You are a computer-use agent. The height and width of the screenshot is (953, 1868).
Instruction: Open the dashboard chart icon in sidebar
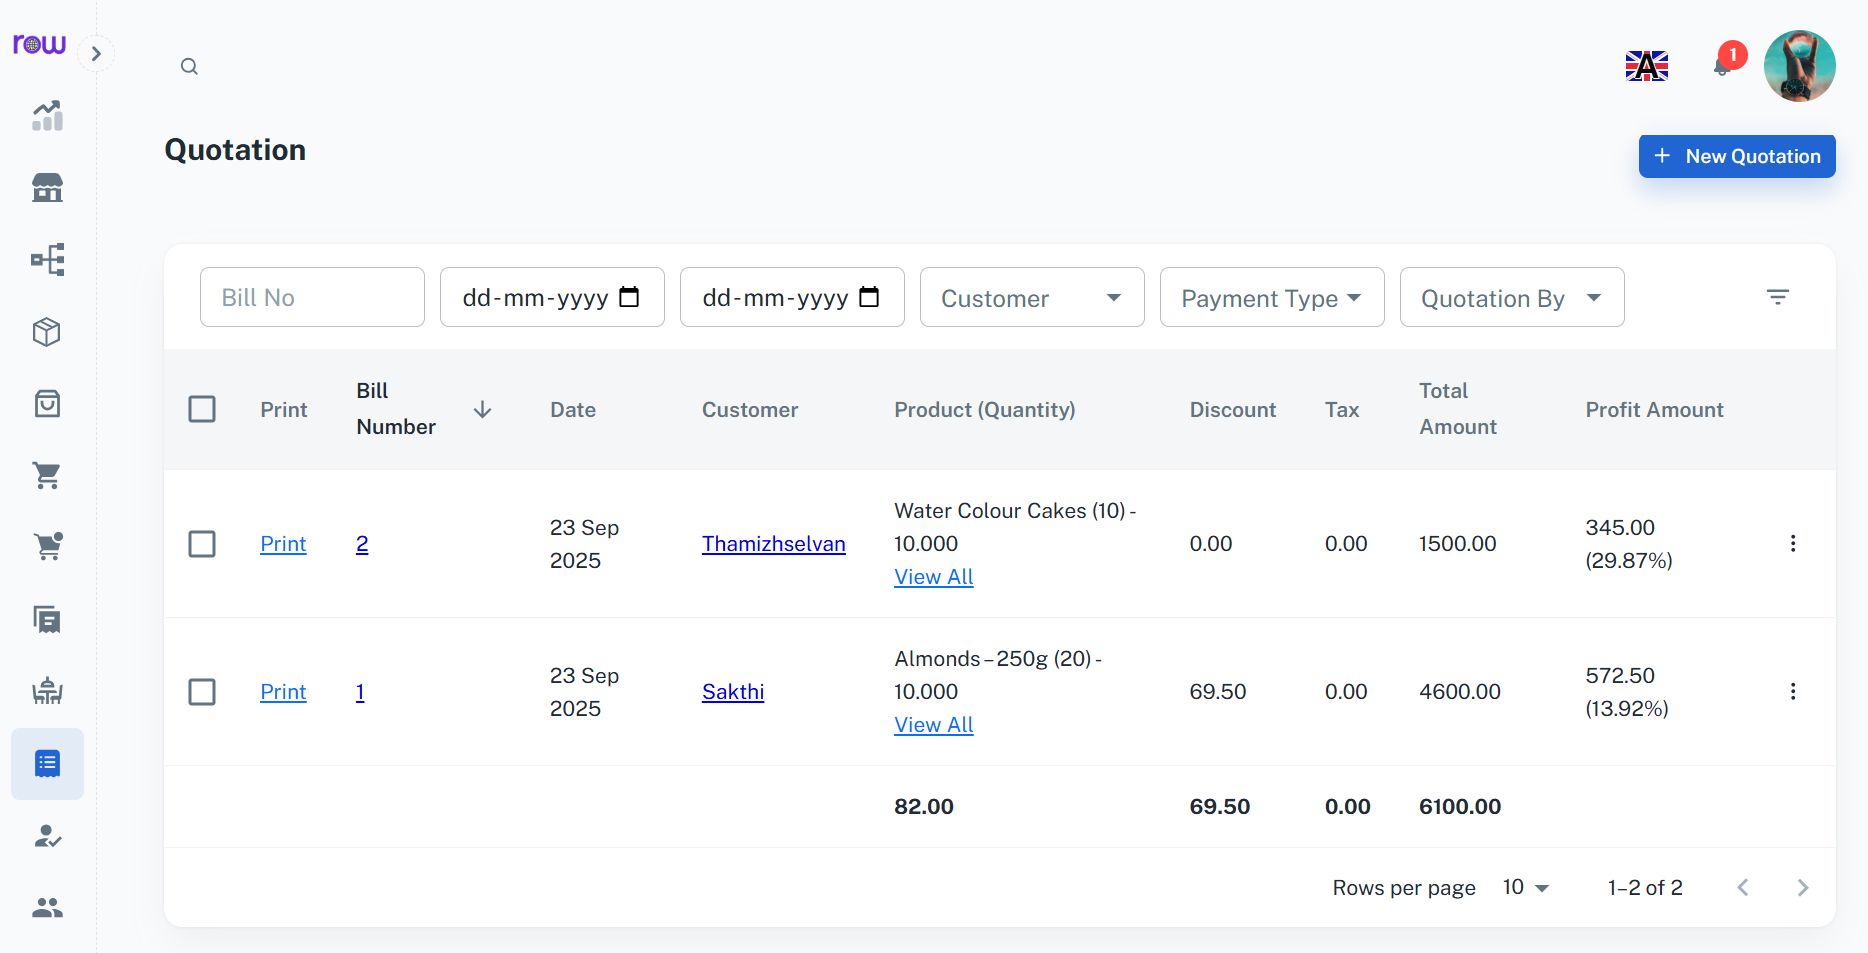coord(47,116)
